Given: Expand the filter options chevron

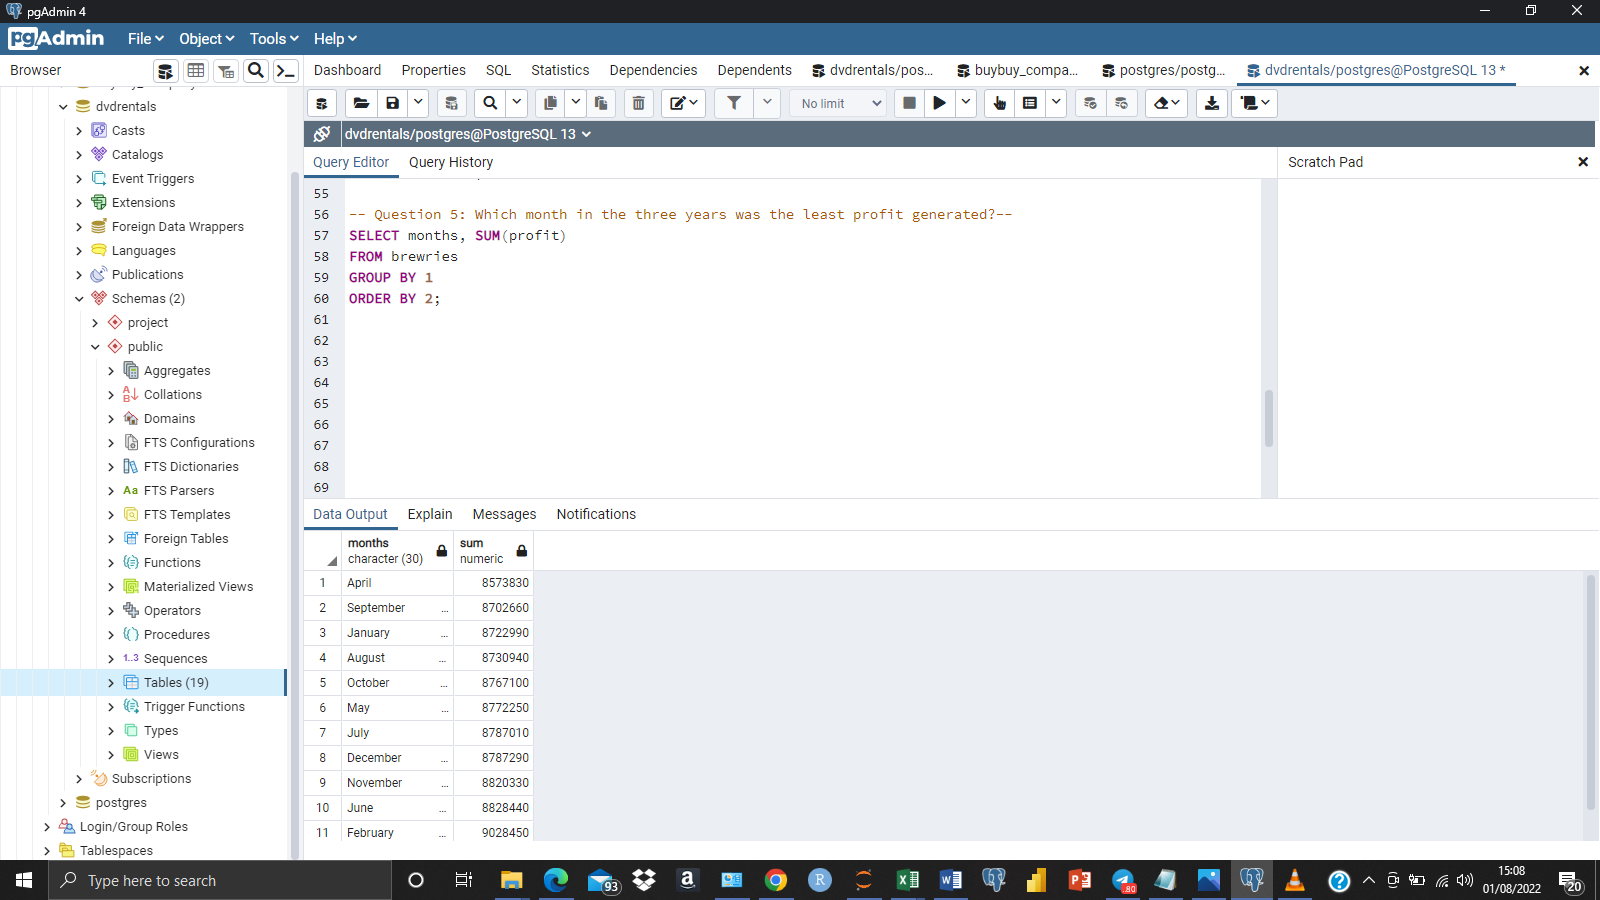Looking at the screenshot, I should coord(767,103).
